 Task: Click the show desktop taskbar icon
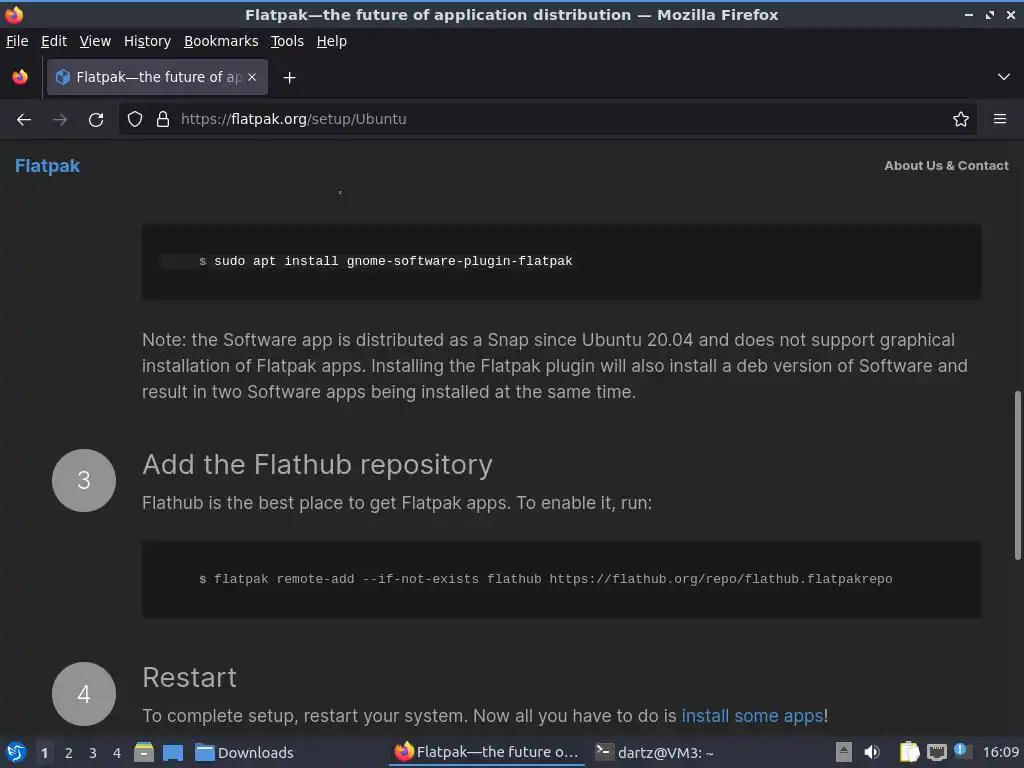[173, 752]
